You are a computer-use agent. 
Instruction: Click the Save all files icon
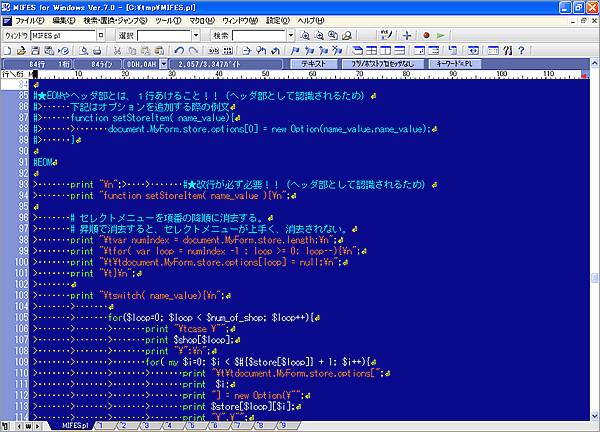coord(49,51)
